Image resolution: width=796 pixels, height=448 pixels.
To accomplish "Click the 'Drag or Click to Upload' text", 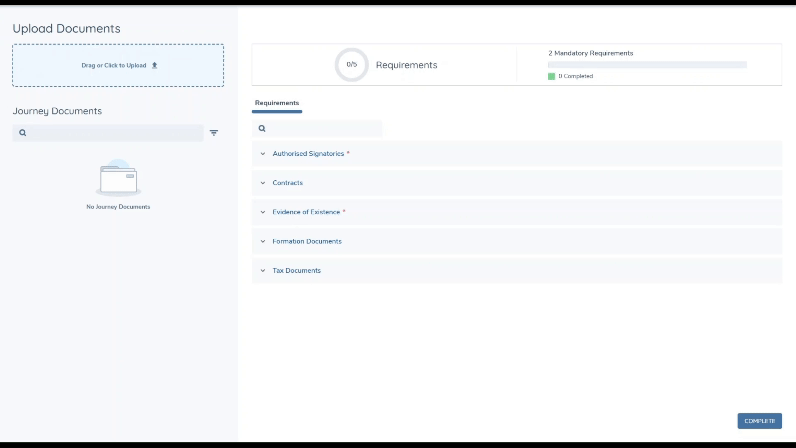I will point(114,66).
